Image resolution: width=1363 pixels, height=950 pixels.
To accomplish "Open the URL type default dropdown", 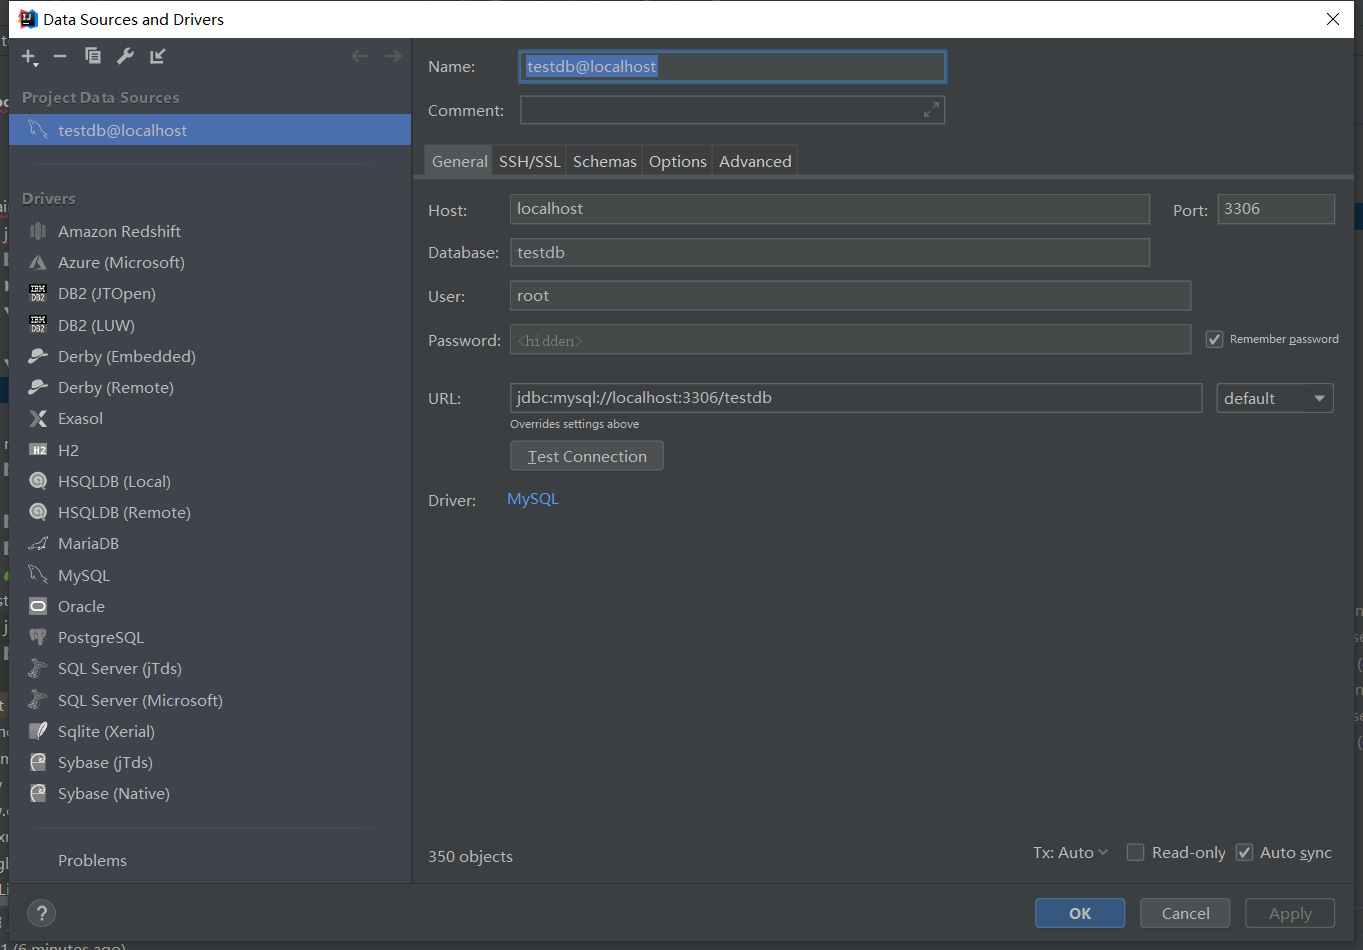I will coord(1275,398).
